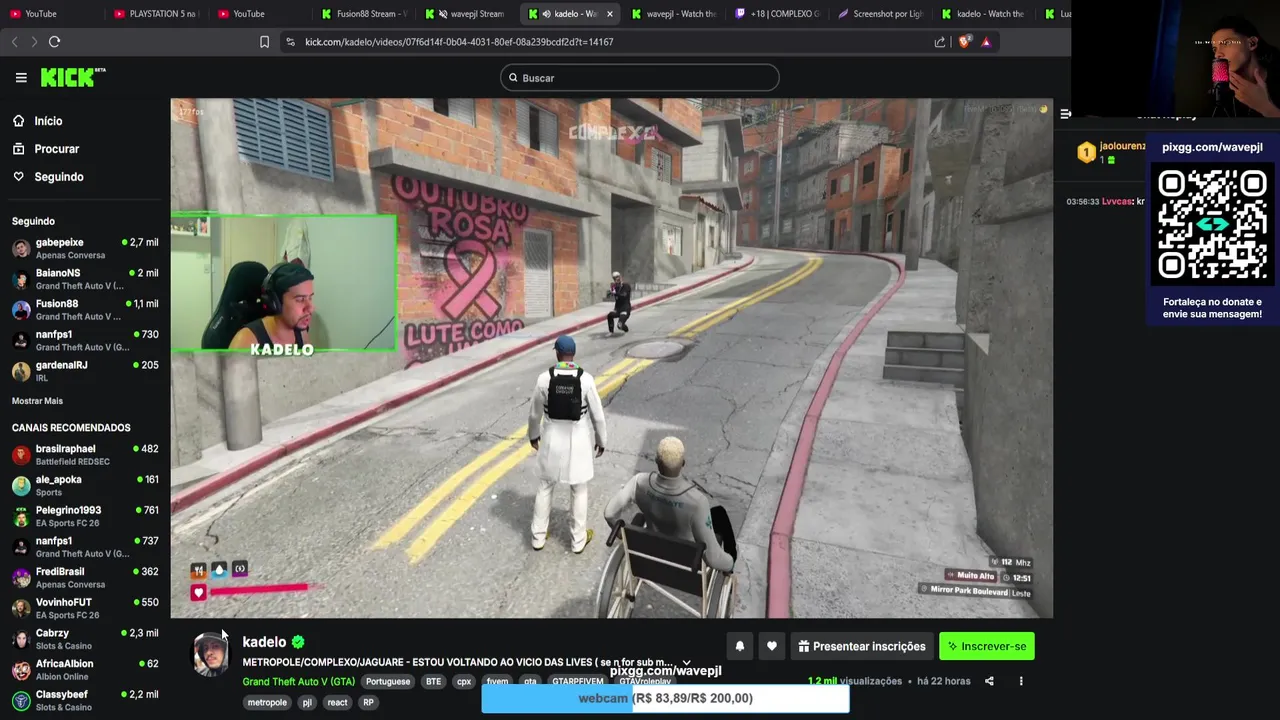
Task: Open gardenalRJ channel in sidebar
Action: [85, 371]
